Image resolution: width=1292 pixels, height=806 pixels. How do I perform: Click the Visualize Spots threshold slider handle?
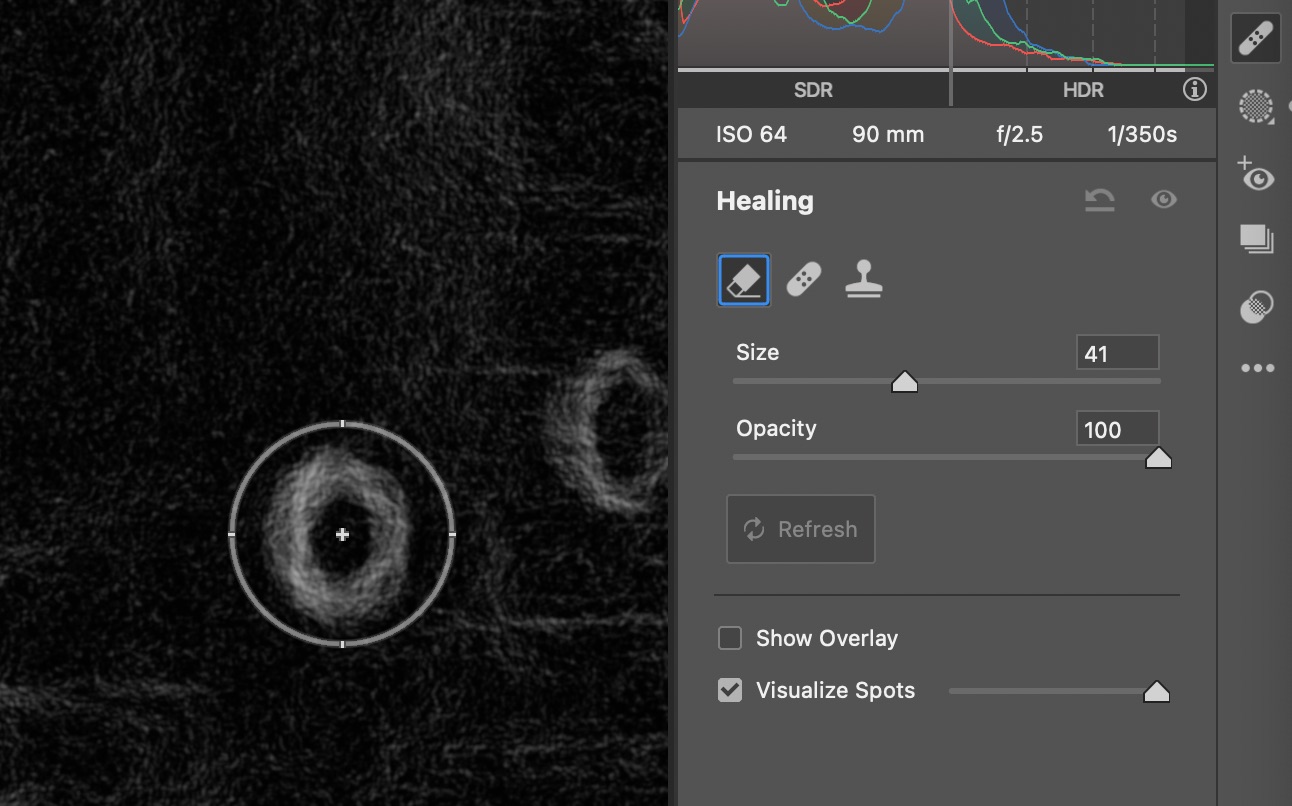1156,692
